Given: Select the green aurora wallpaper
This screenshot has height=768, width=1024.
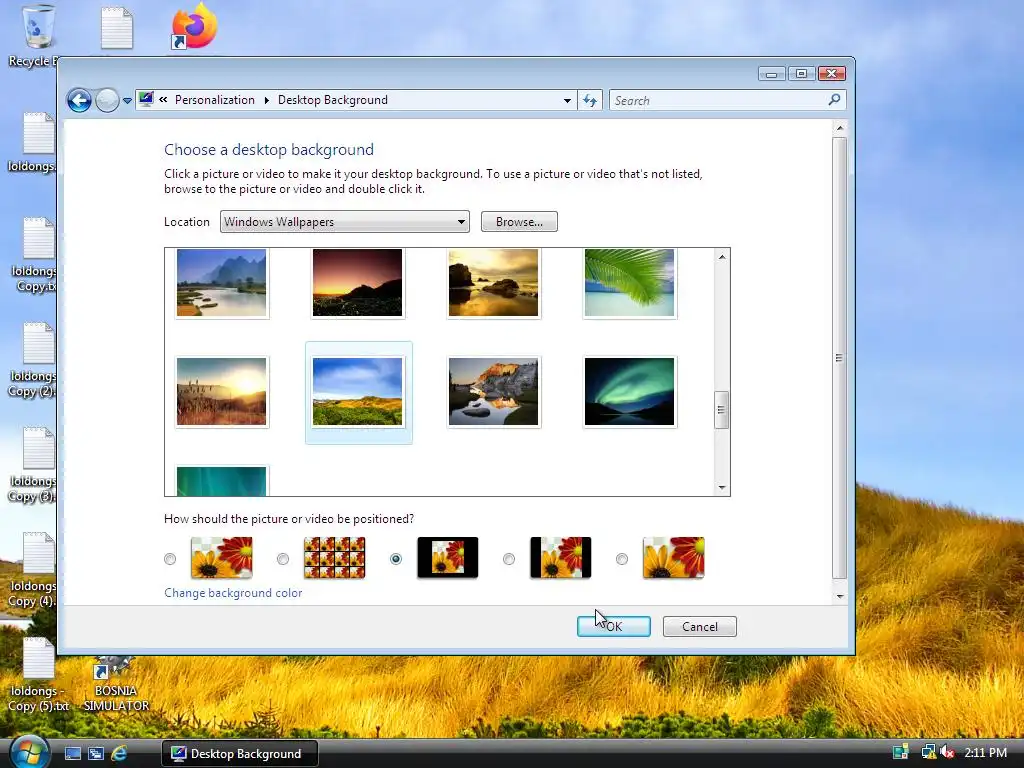Looking at the screenshot, I should (x=629, y=392).
